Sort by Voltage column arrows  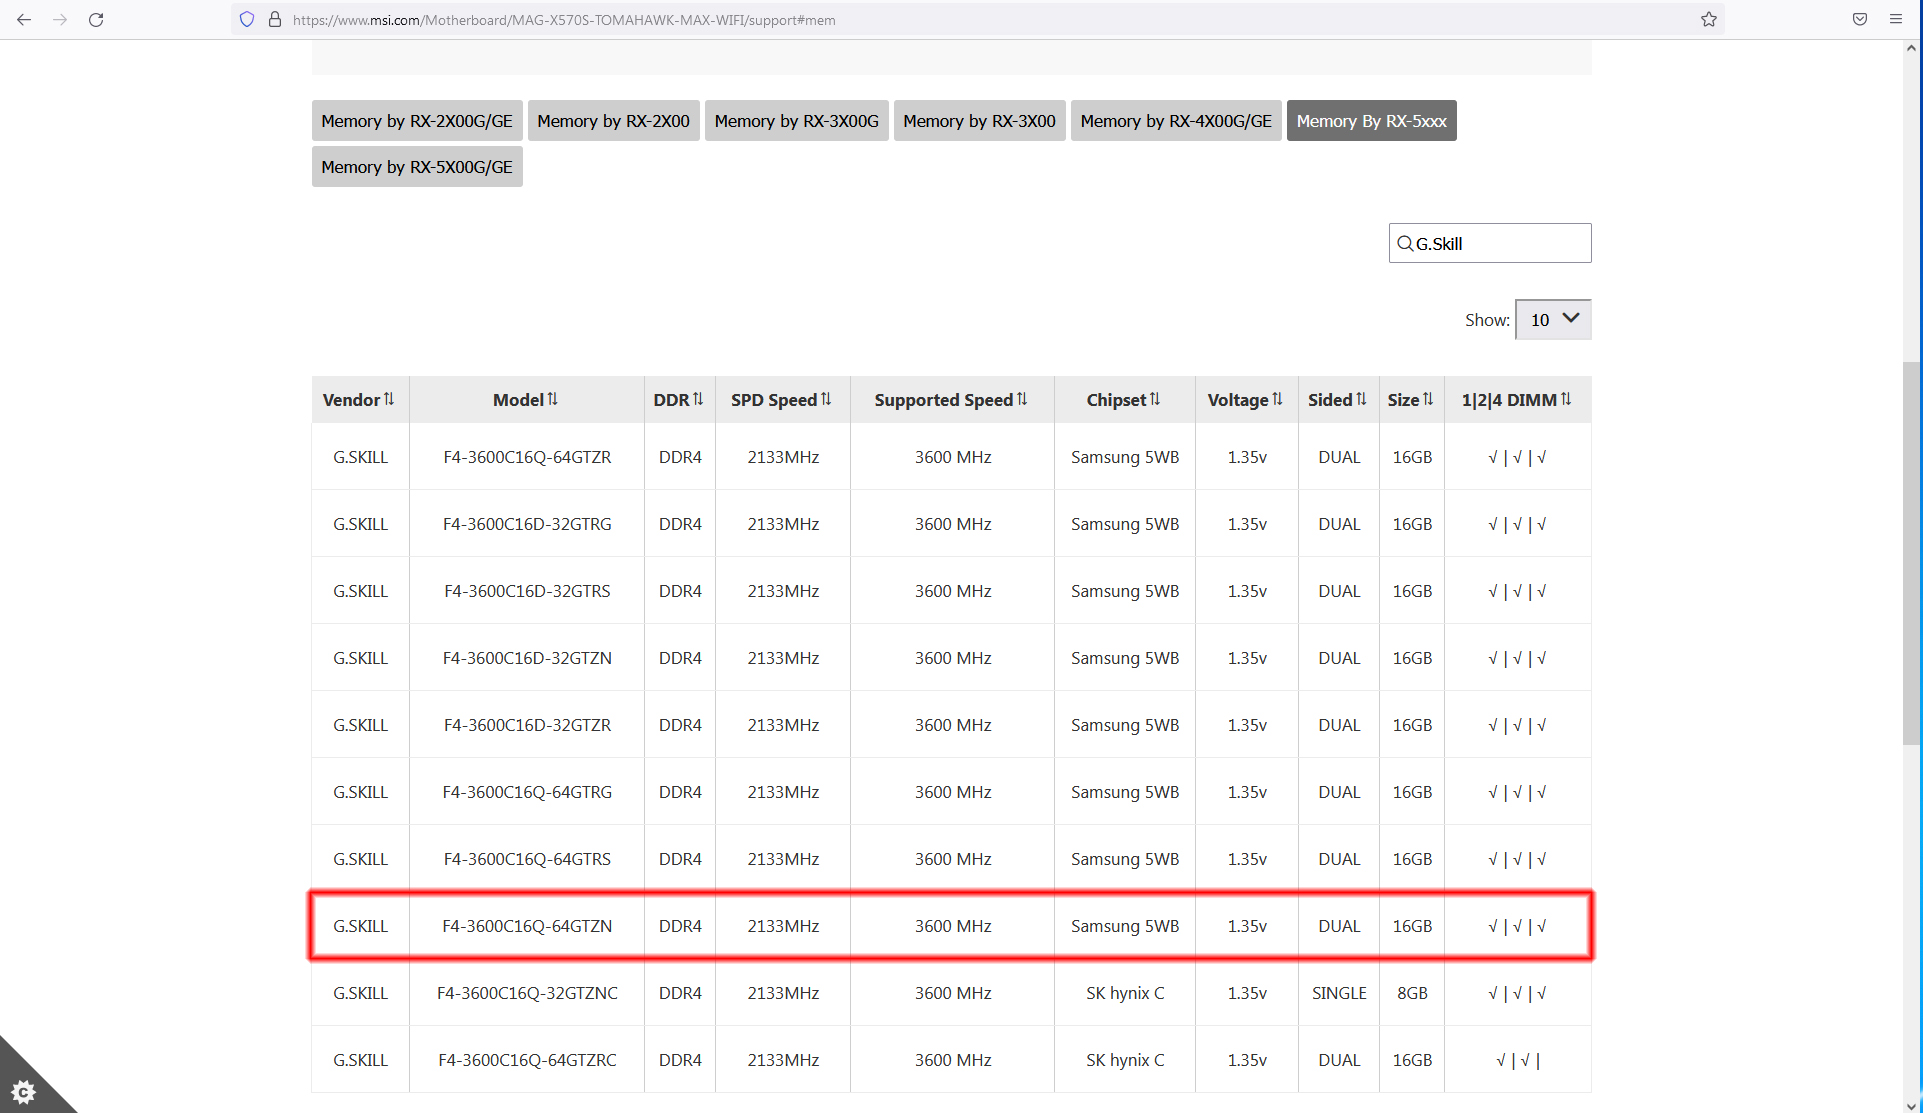(x=1277, y=399)
